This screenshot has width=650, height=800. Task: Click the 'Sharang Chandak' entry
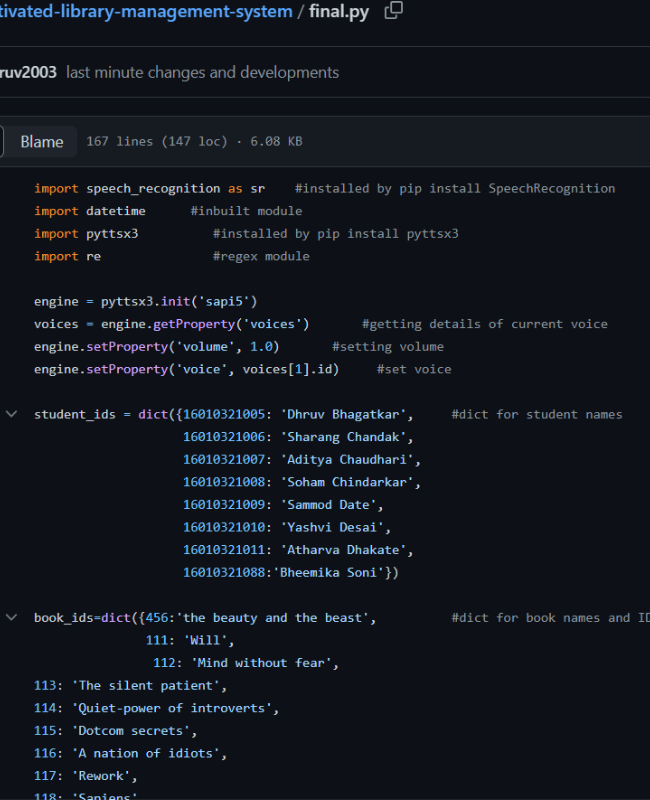[x=298, y=437]
